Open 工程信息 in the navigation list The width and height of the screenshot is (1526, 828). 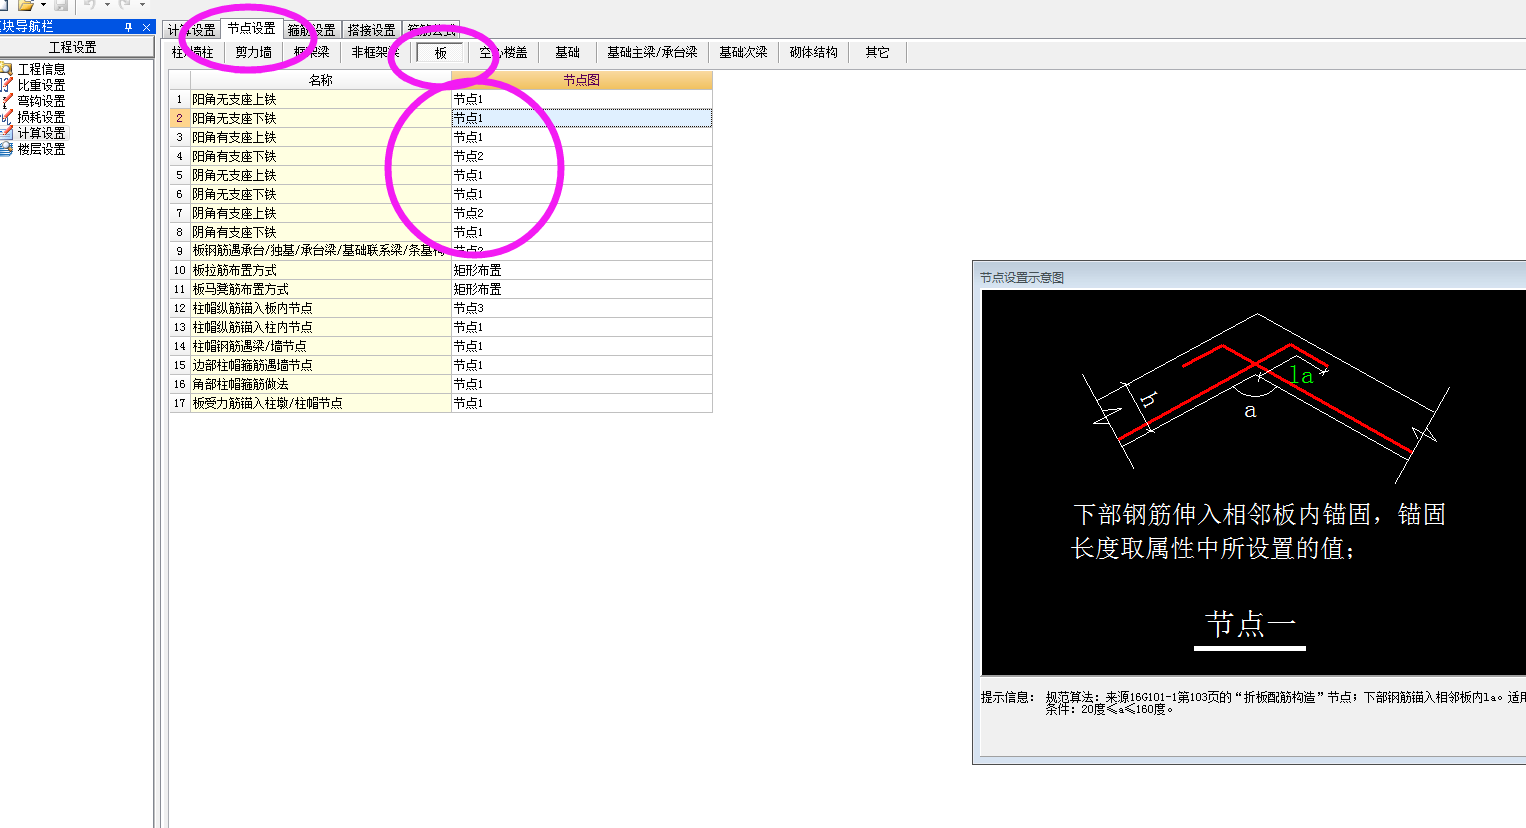pyautogui.click(x=41, y=69)
